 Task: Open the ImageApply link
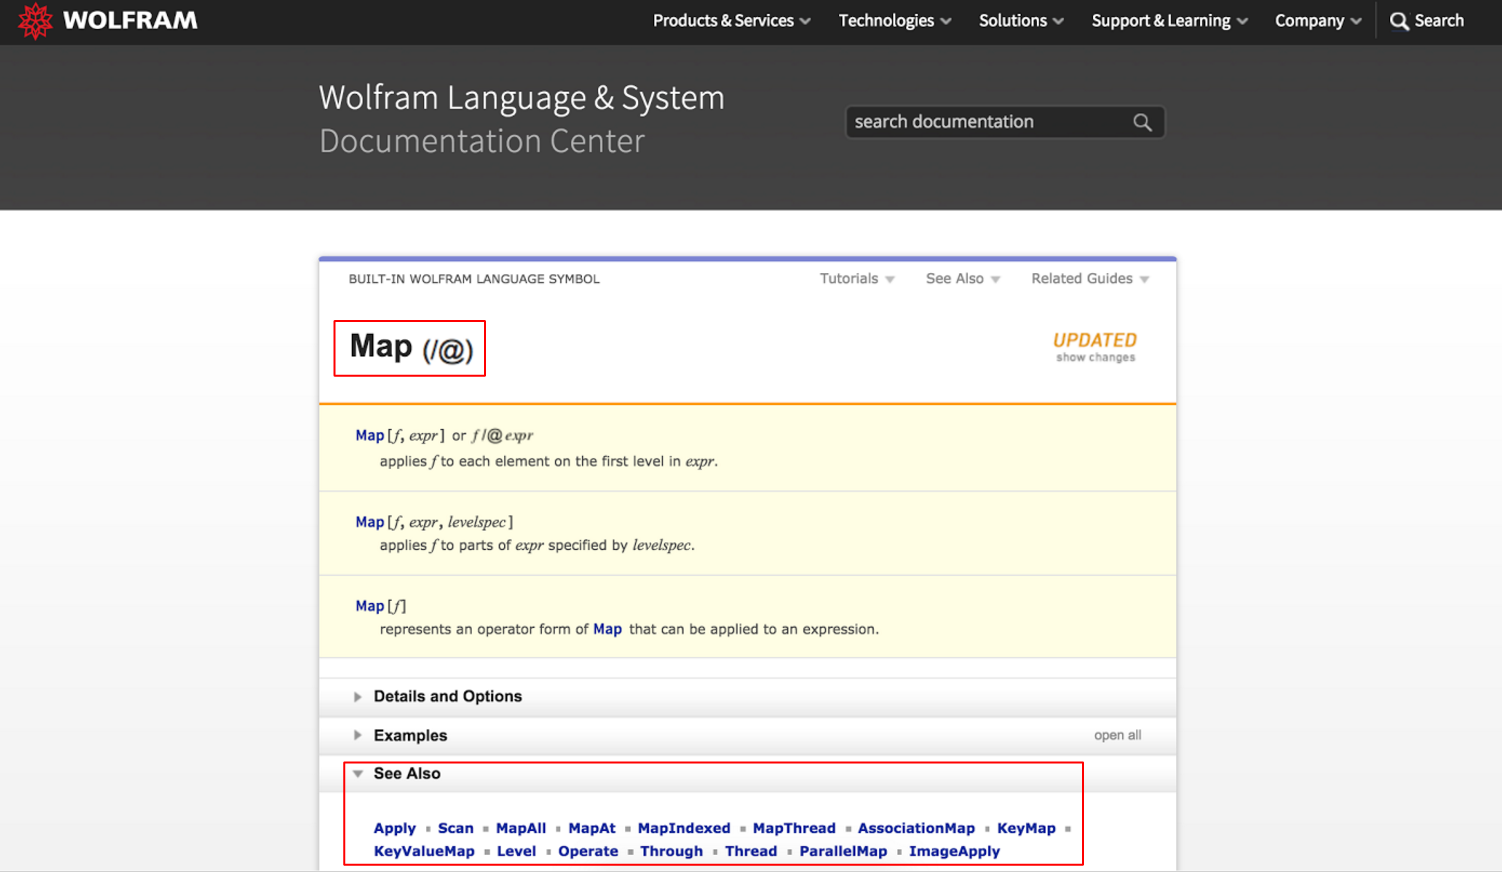(x=954, y=852)
